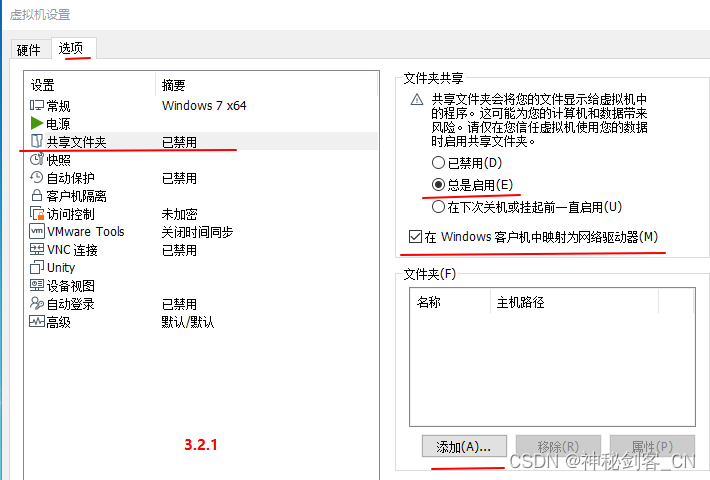
Task: Click the 共享文件夹 shared folders icon
Action: point(37,141)
